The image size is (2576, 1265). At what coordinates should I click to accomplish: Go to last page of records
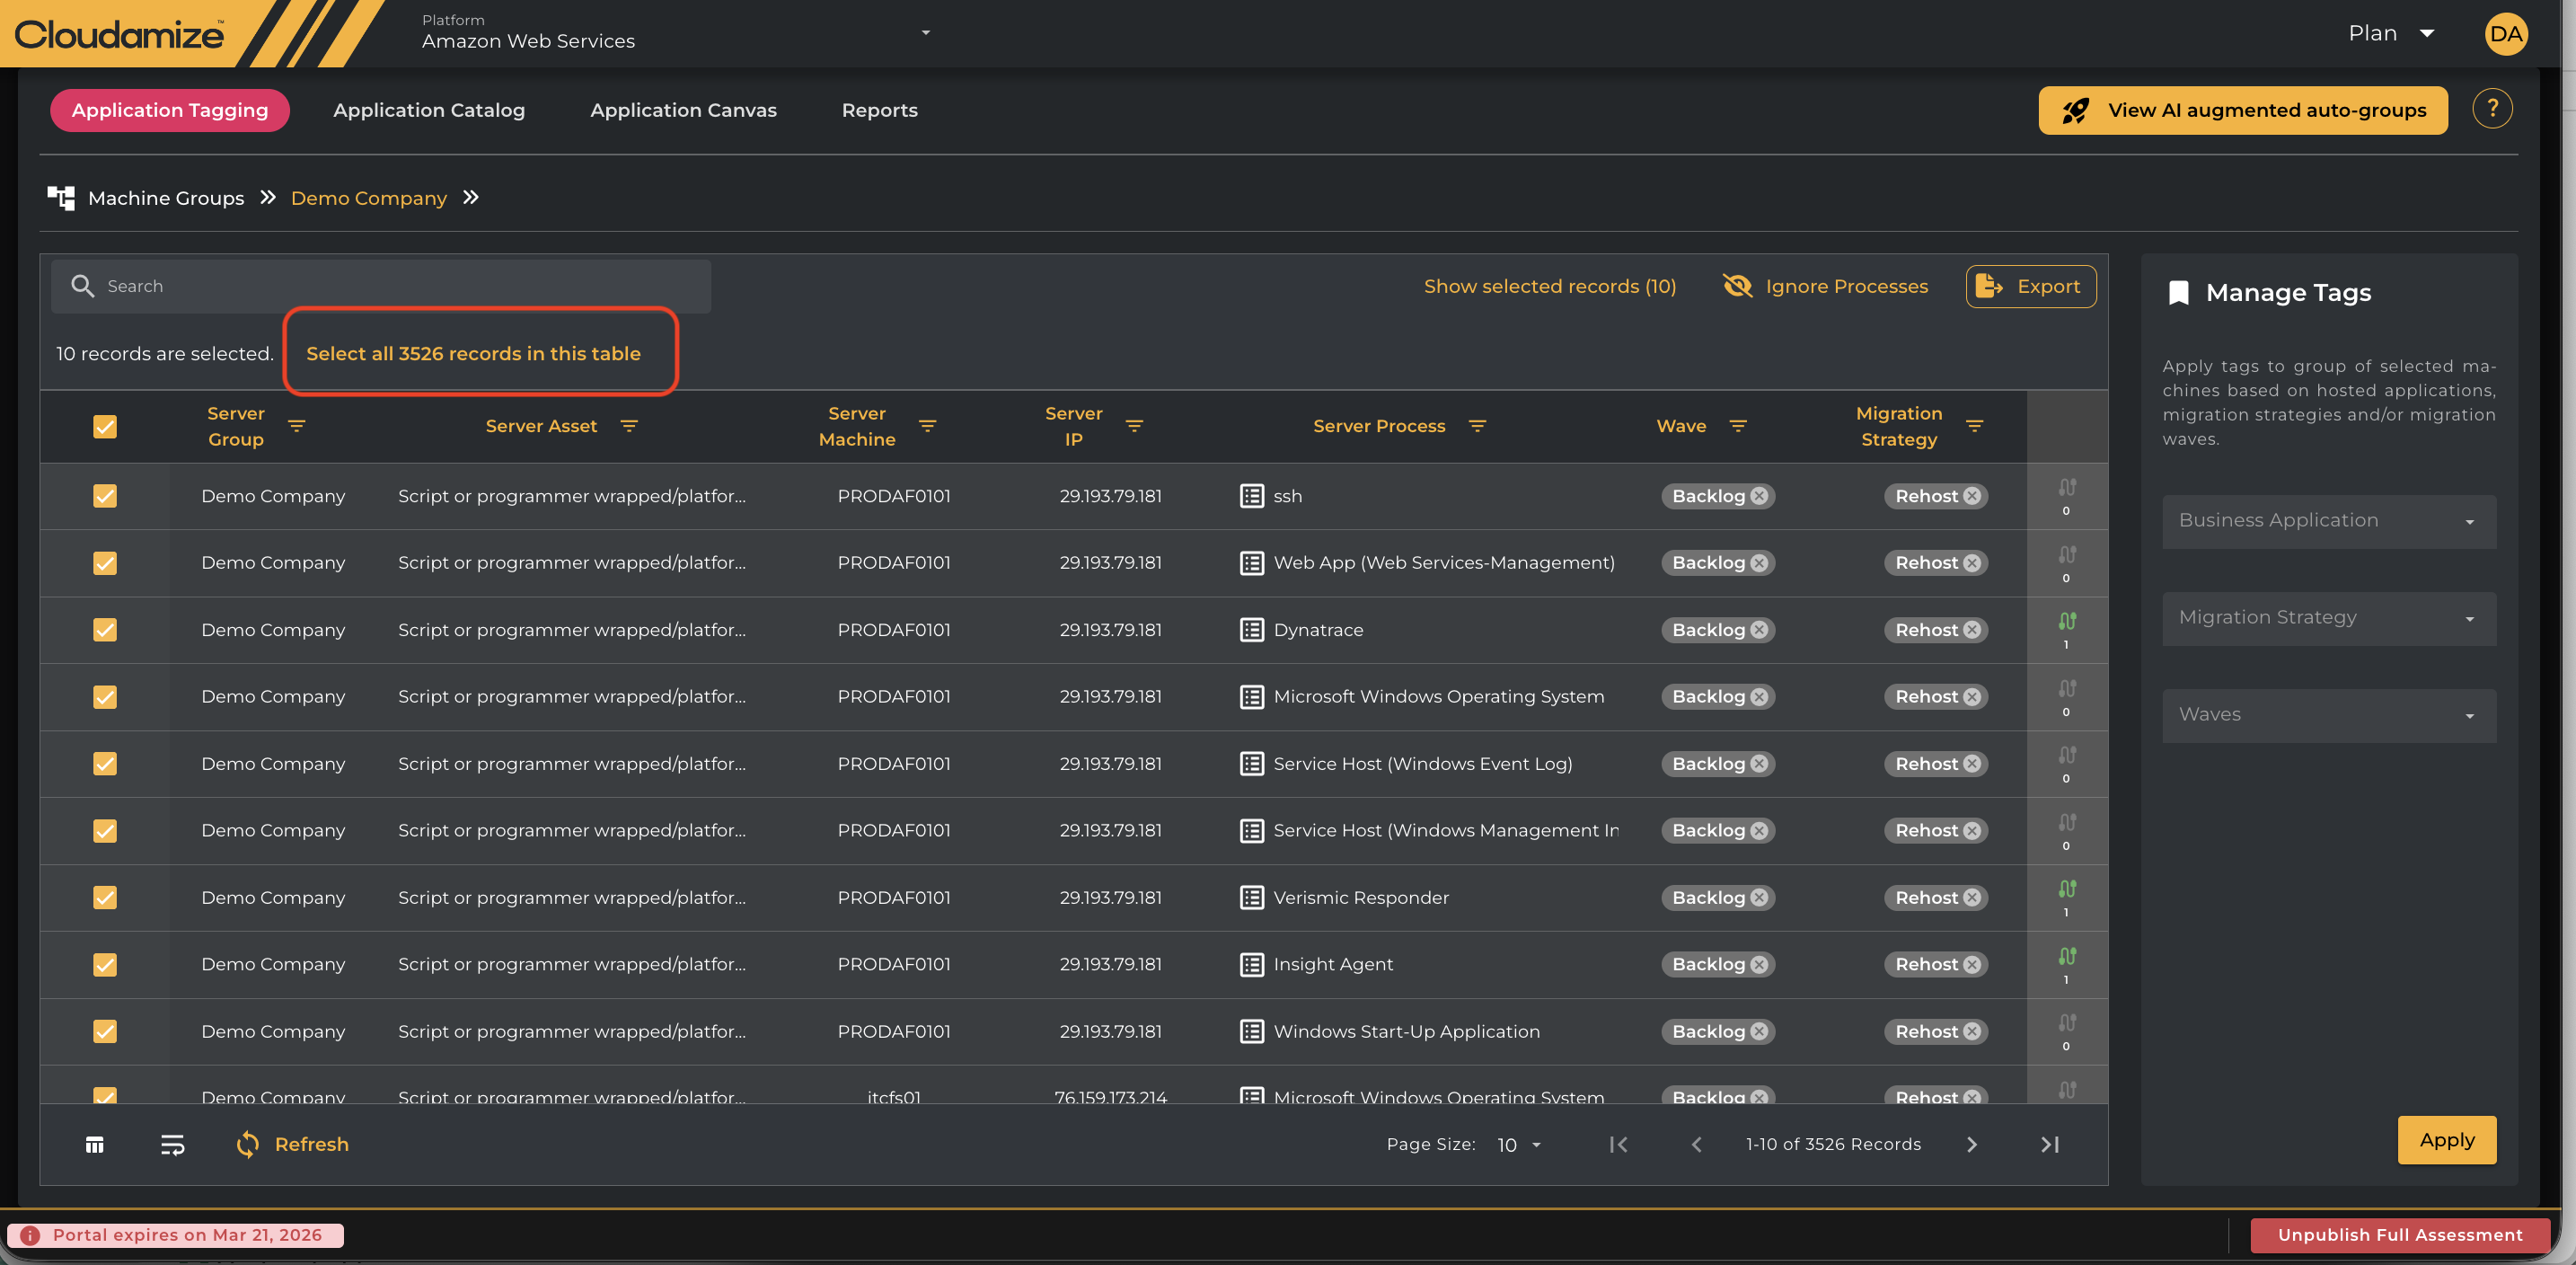(x=2049, y=1144)
